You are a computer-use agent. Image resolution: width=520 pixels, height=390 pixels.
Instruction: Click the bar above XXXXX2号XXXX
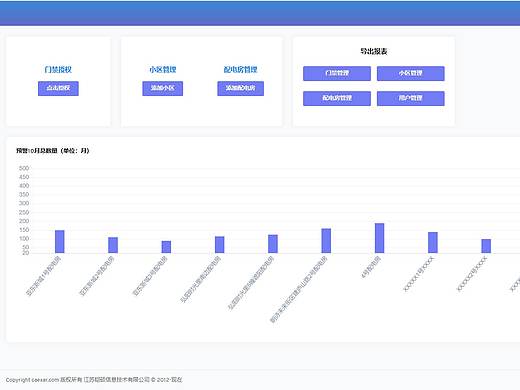[x=486, y=246]
